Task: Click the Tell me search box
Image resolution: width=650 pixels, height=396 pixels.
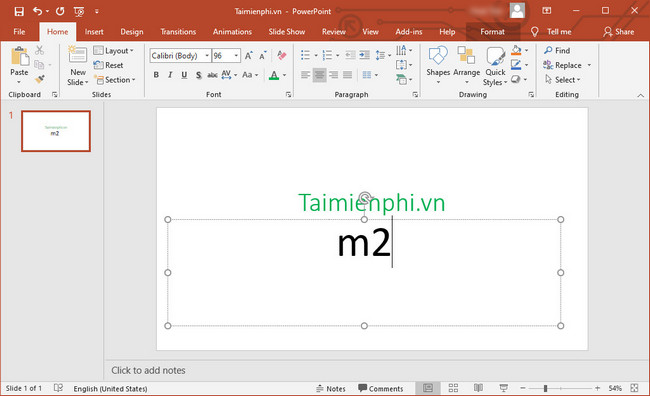Action: click(551, 32)
